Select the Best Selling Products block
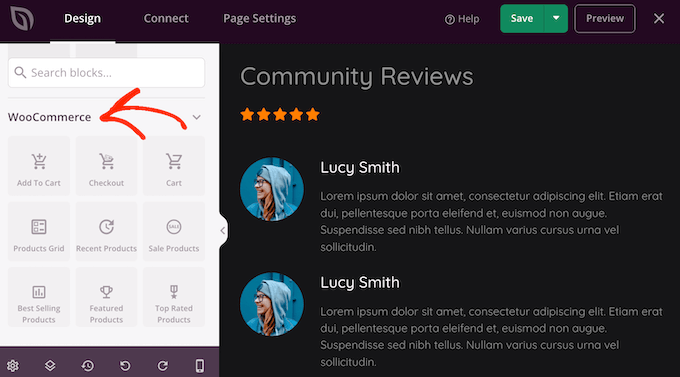Image resolution: width=680 pixels, height=377 pixels. 39,297
